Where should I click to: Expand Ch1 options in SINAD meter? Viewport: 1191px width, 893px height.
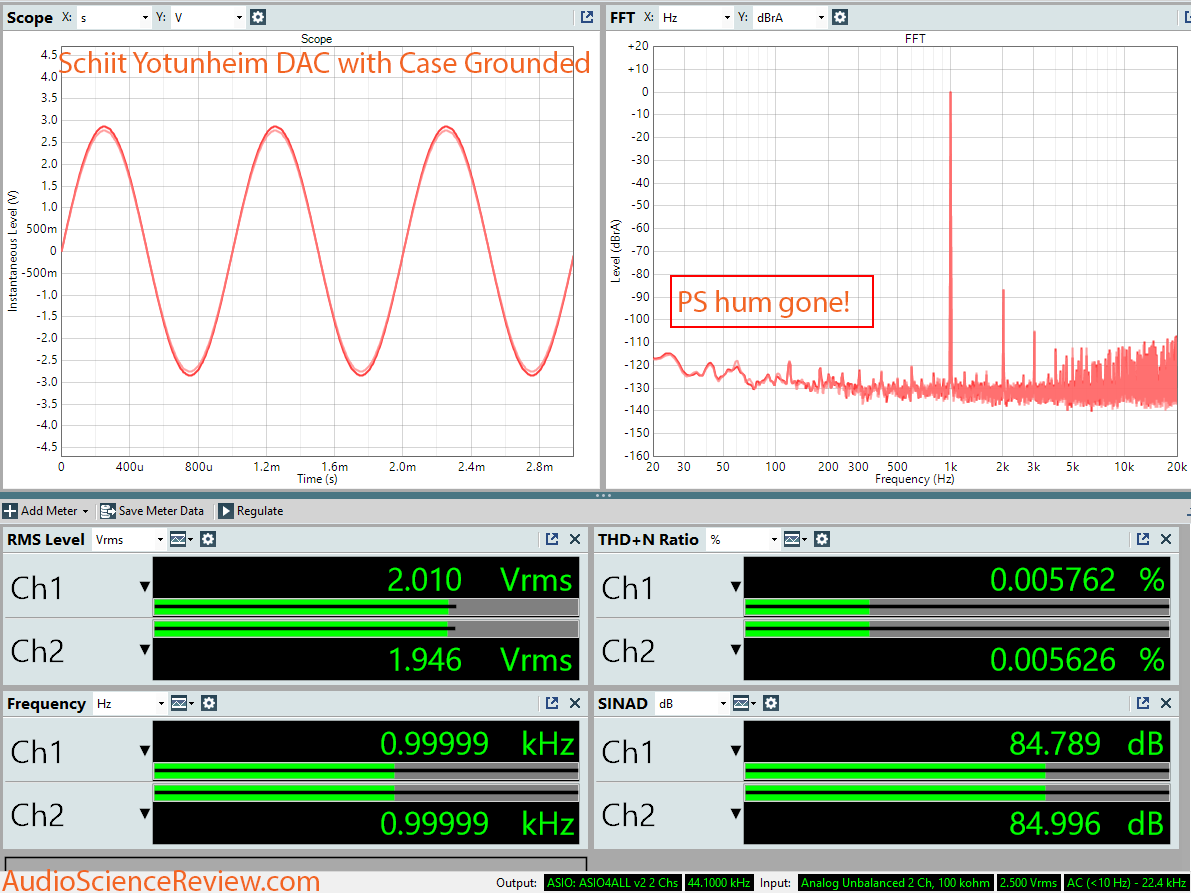[x=735, y=750]
